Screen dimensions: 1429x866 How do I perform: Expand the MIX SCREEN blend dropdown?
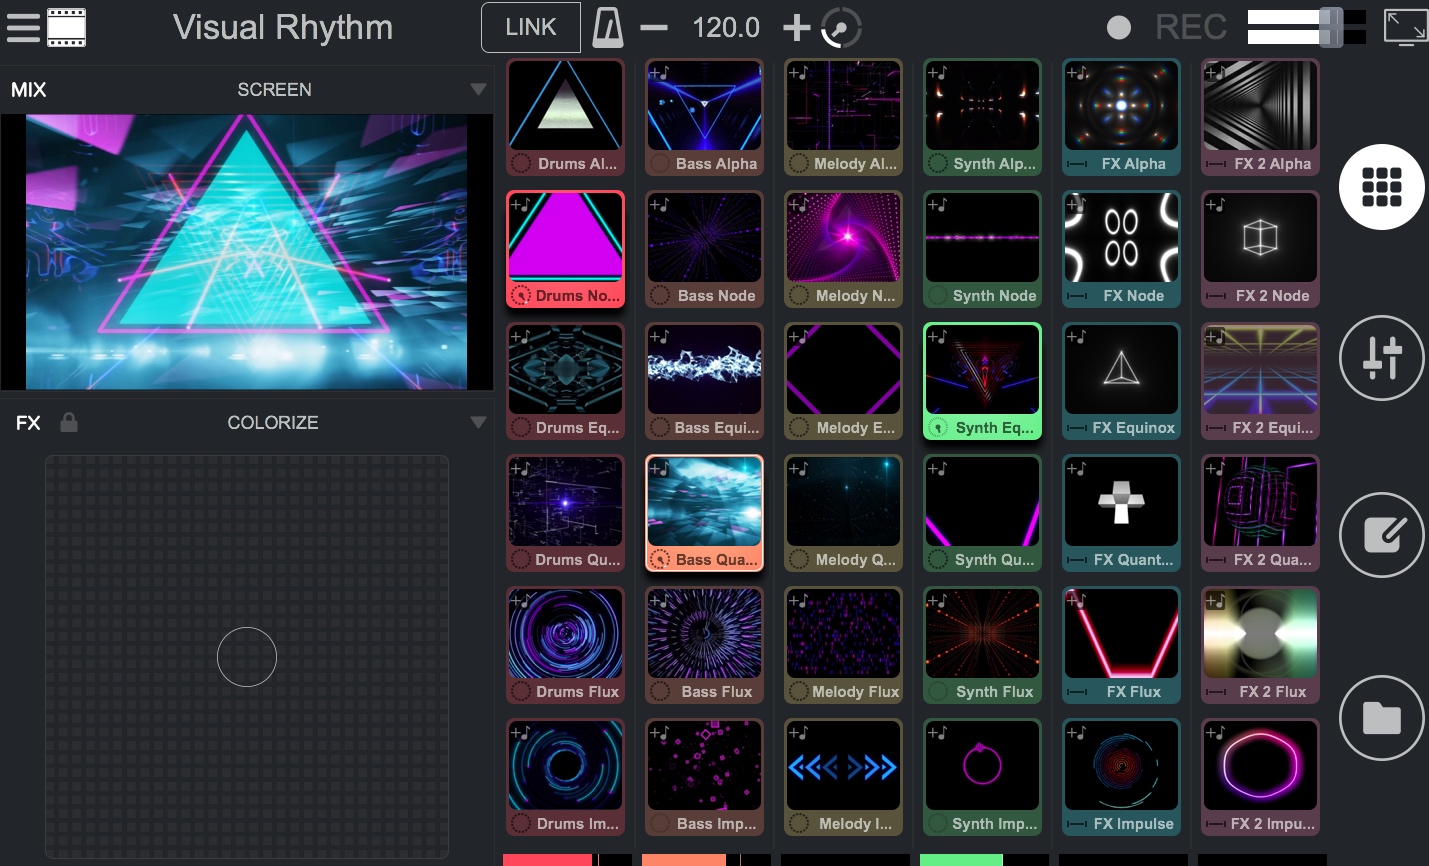478,89
